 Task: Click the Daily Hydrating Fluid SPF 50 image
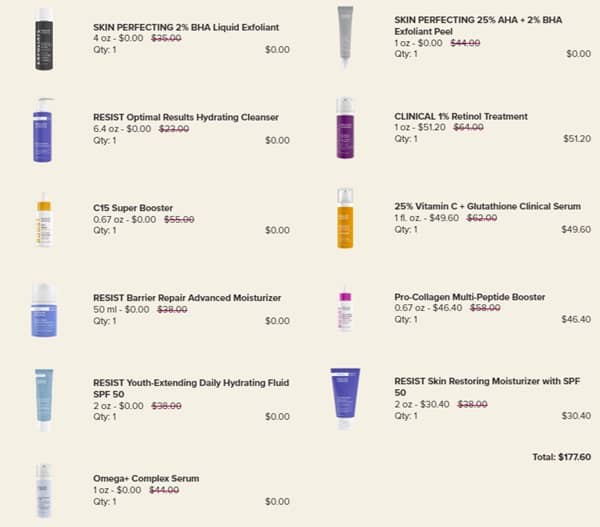[43, 398]
